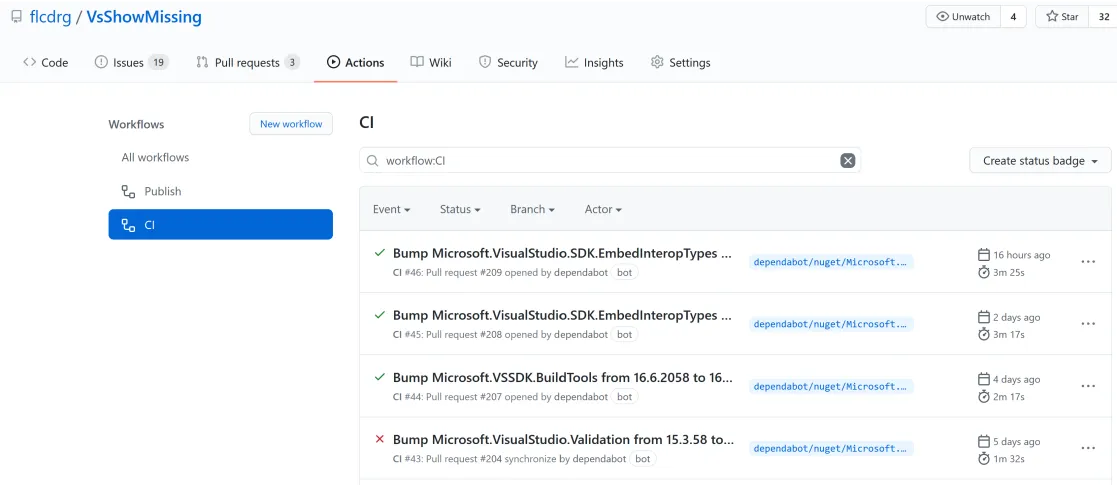The height and width of the screenshot is (485, 1117).
Task: Open the Bump Microsoft.VSSDK.BuildTools run
Action: click(563, 377)
